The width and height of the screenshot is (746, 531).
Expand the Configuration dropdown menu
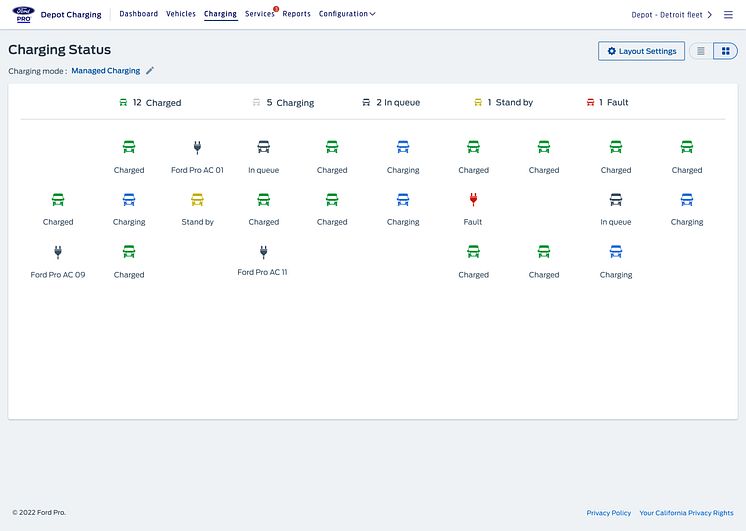pyautogui.click(x=347, y=14)
